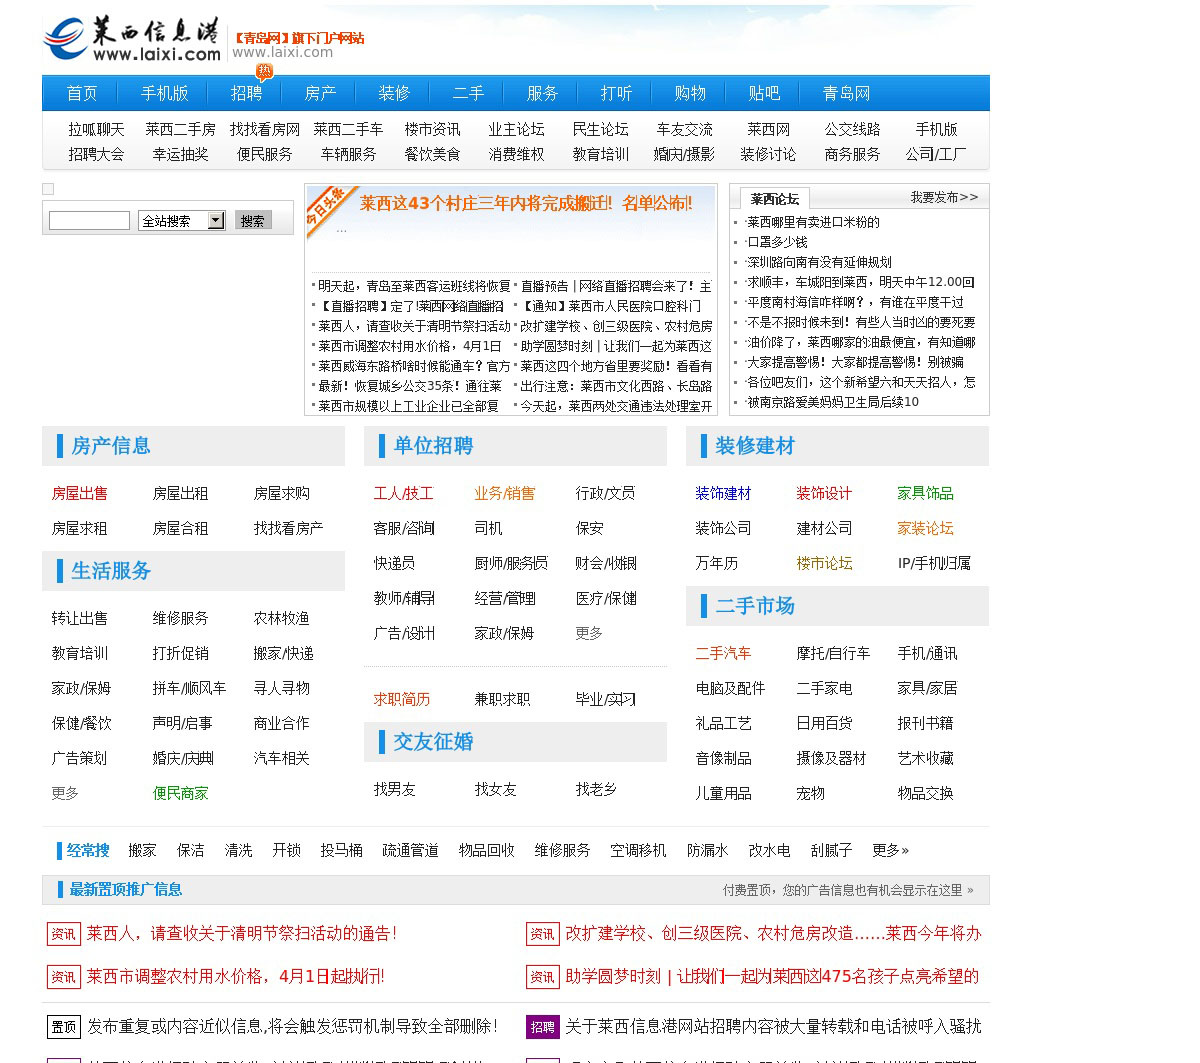Screen dimensions: 1200x1063
Task: Click the black 置顶 tag icon
Action: 64,1027
